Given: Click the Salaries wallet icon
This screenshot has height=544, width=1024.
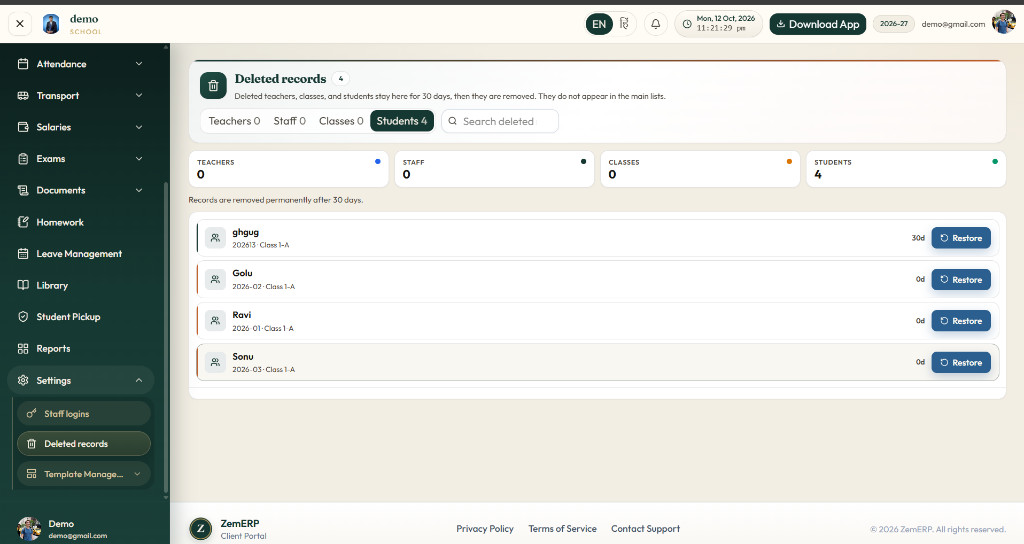Looking at the screenshot, I should pyautogui.click(x=23, y=127).
